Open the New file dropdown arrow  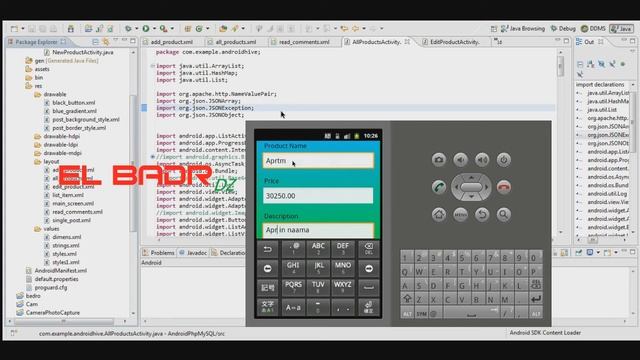[x=22, y=29]
